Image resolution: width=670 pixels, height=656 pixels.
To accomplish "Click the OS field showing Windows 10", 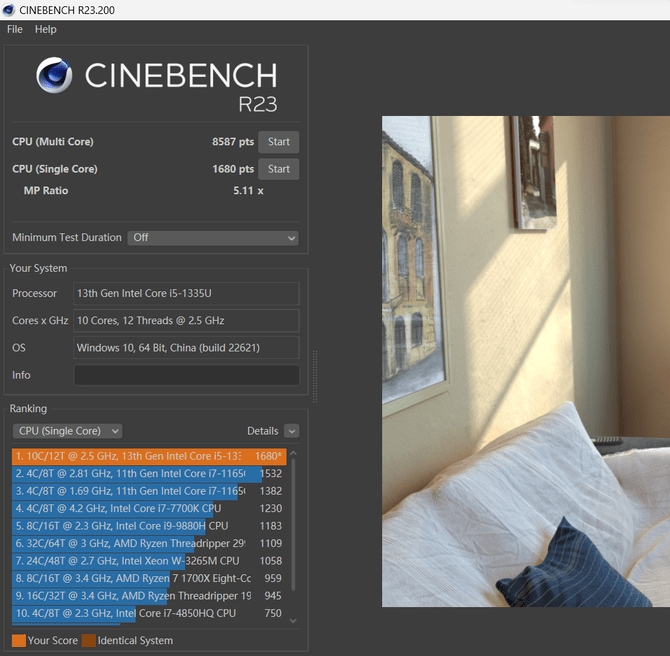I will [x=186, y=348].
